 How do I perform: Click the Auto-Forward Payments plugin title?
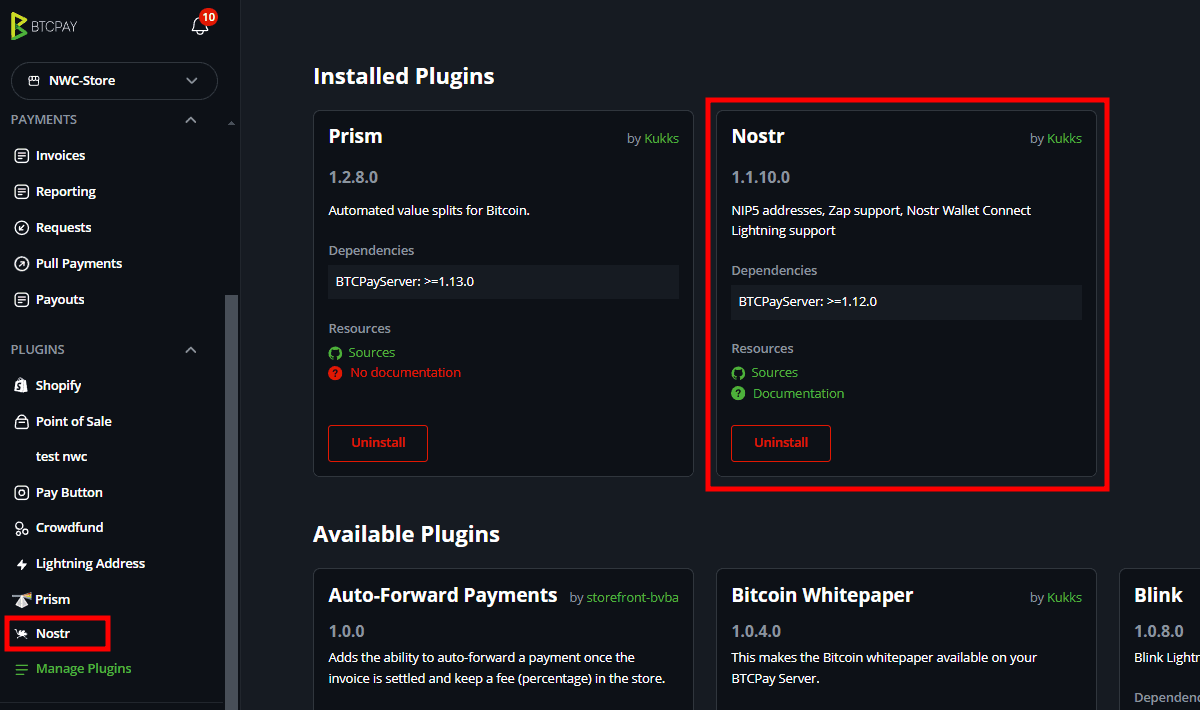pos(443,595)
